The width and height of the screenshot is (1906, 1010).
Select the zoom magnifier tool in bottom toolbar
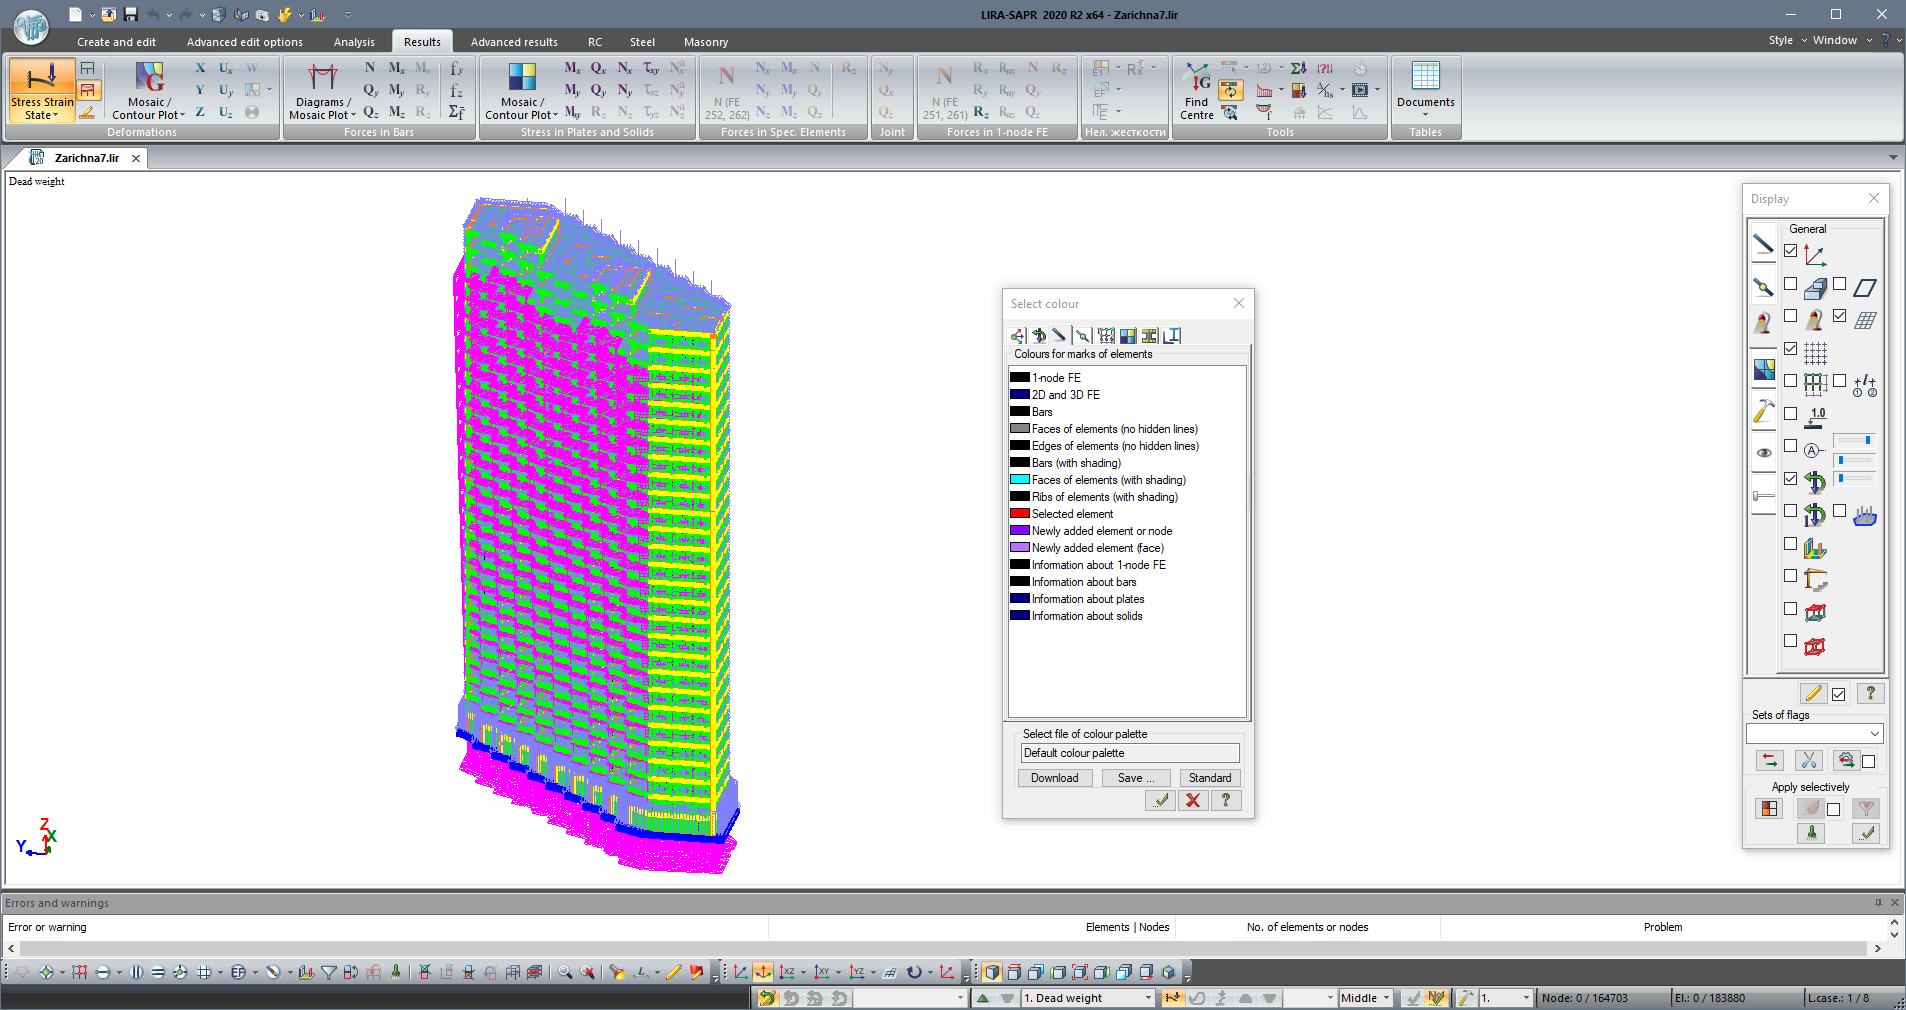click(565, 971)
